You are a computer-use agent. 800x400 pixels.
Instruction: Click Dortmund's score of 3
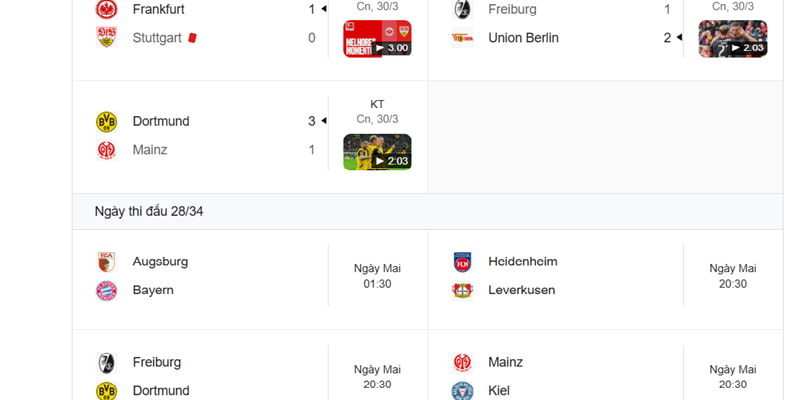pyautogui.click(x=311, y=121)
